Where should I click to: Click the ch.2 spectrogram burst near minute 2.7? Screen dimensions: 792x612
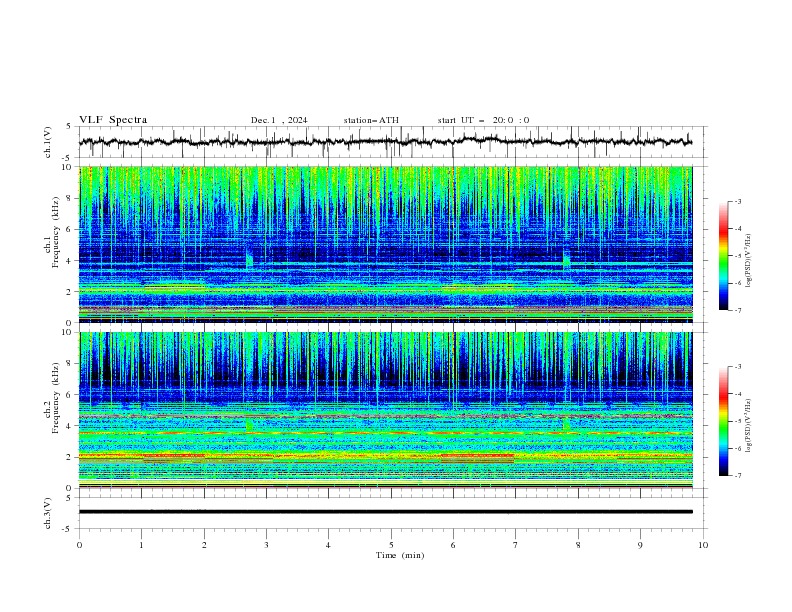point(249,424)
